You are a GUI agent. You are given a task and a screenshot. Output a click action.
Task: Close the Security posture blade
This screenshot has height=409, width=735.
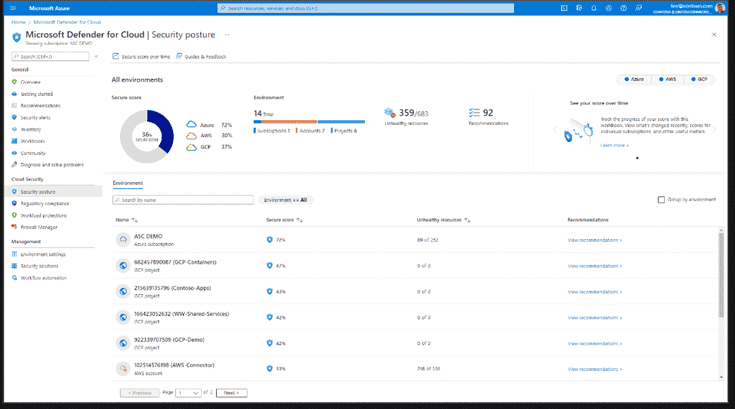click(714, 35)
